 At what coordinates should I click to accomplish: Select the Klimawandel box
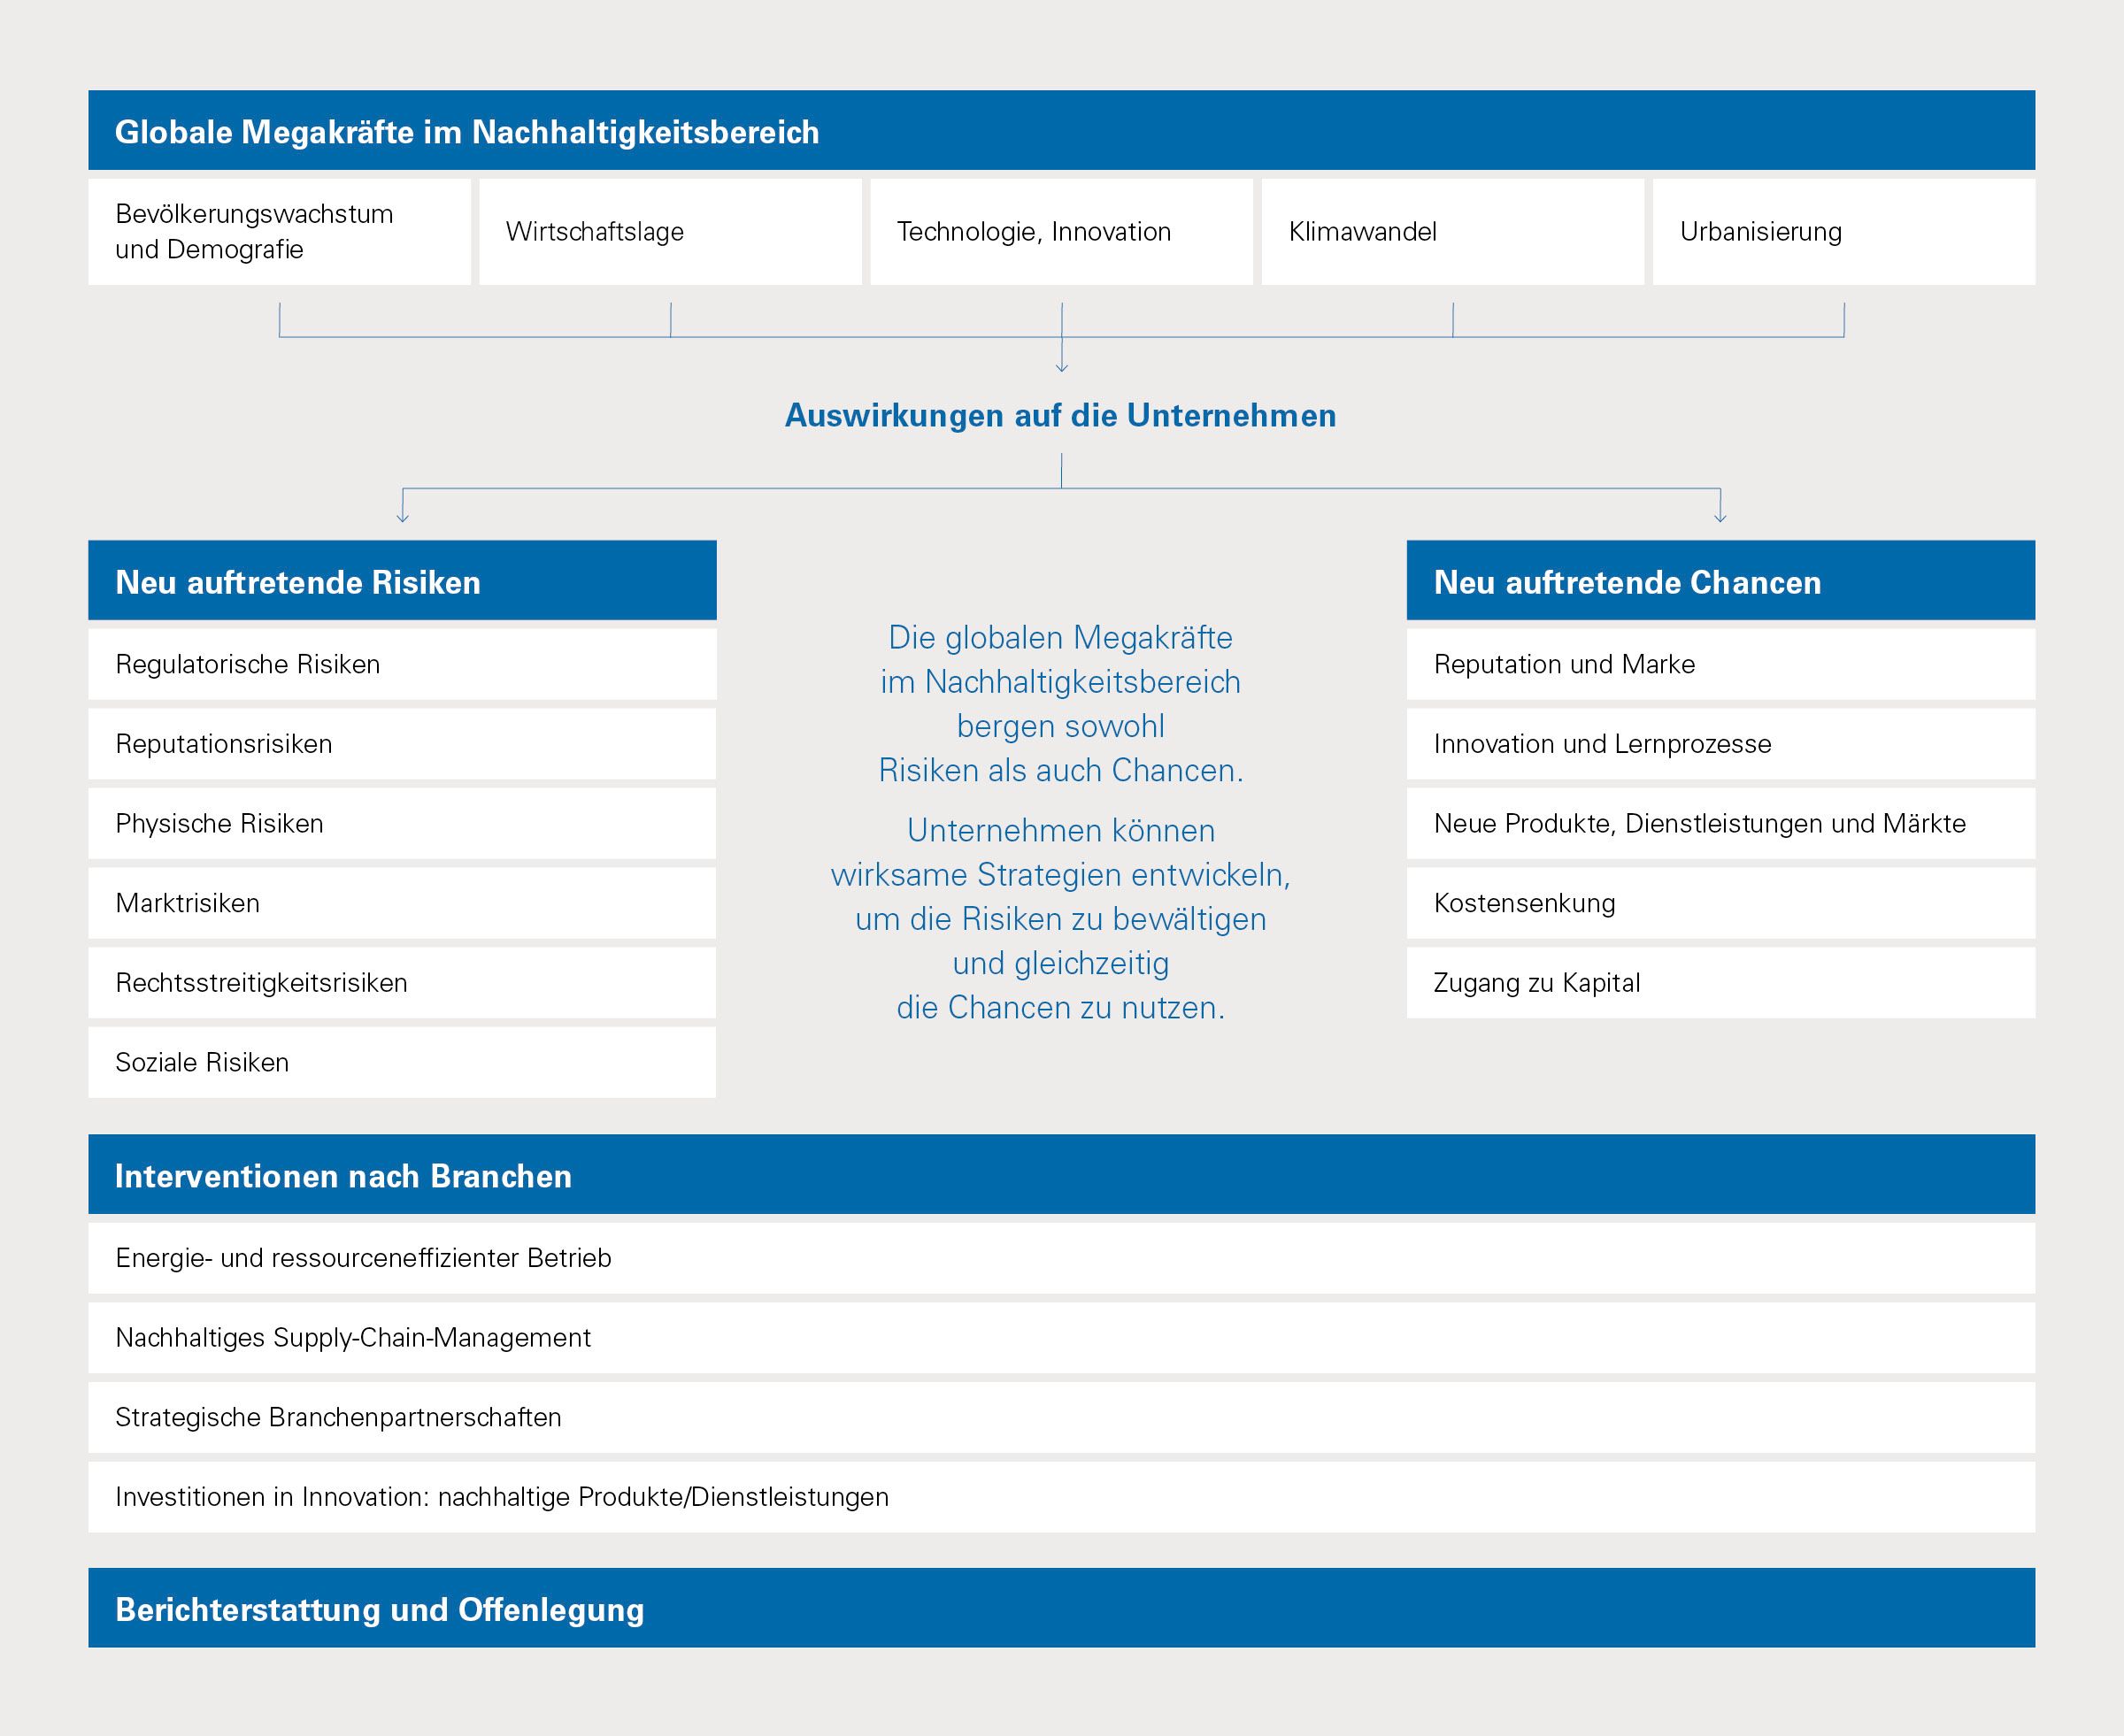(1452, 232)
